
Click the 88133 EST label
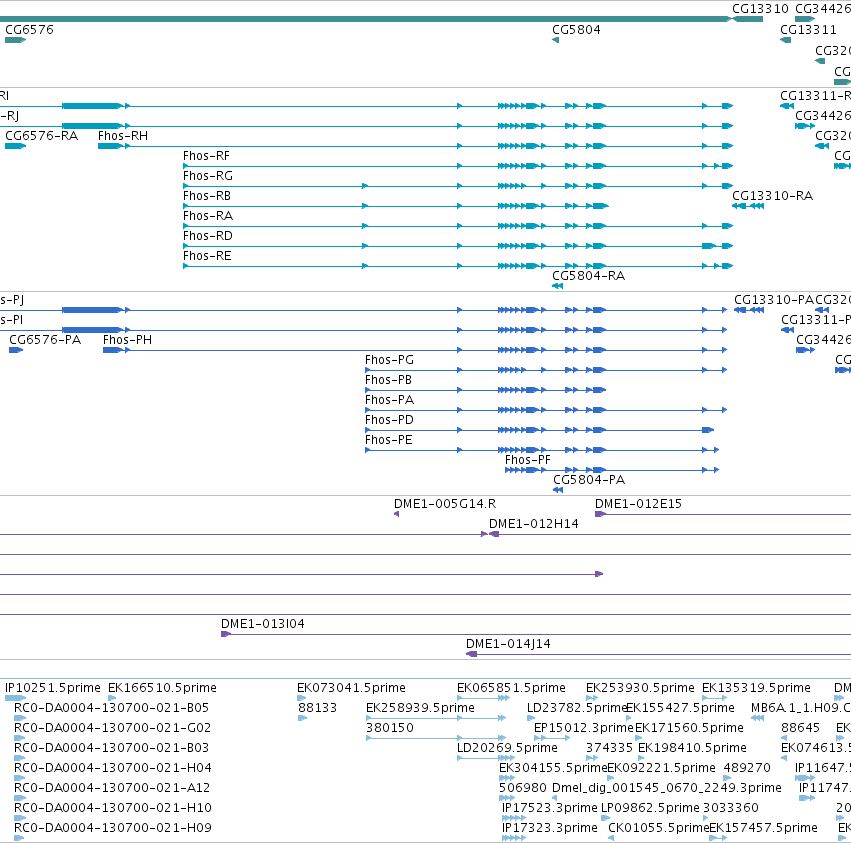317,708
